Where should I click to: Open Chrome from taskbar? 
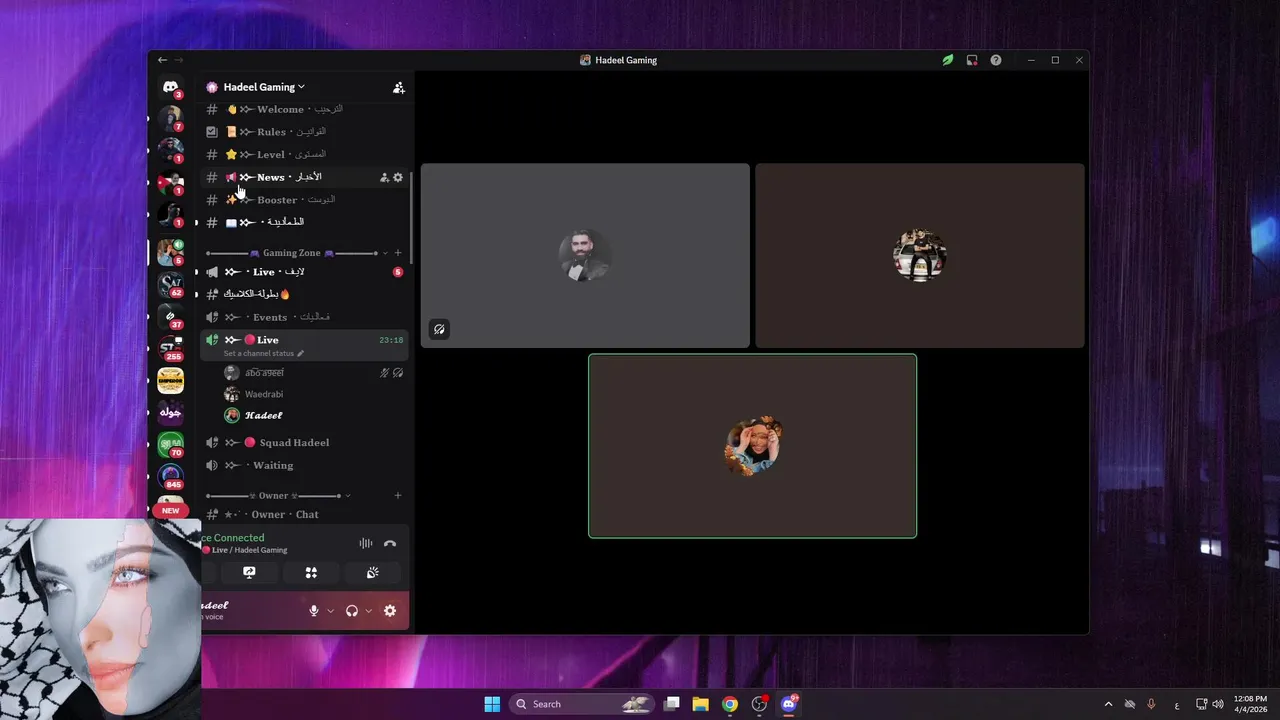point(730,704)
